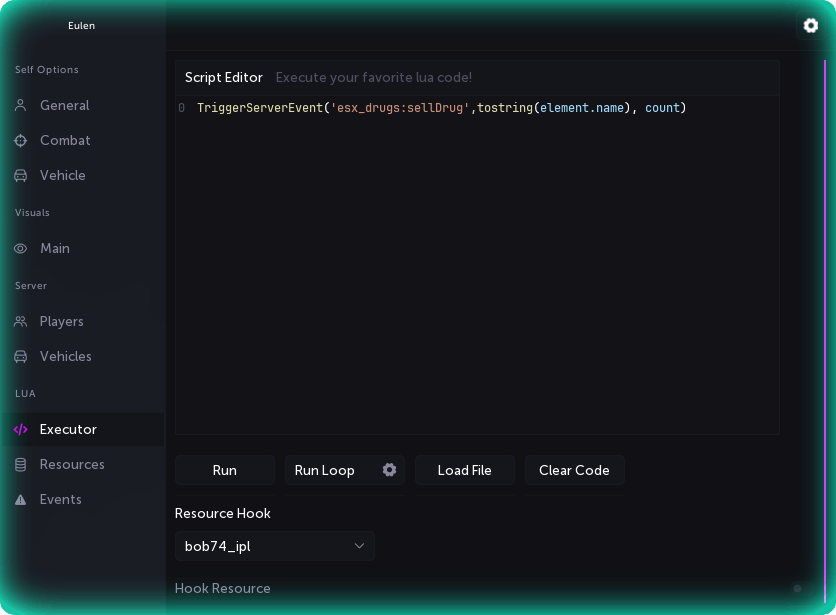Click the eye icon beside Main
The image size is (836, 615).
point(21,249)
